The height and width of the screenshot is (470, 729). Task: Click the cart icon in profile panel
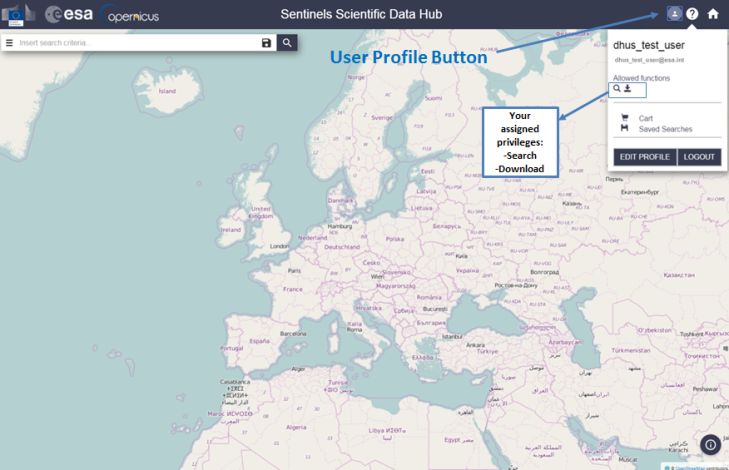pos(625,118)
